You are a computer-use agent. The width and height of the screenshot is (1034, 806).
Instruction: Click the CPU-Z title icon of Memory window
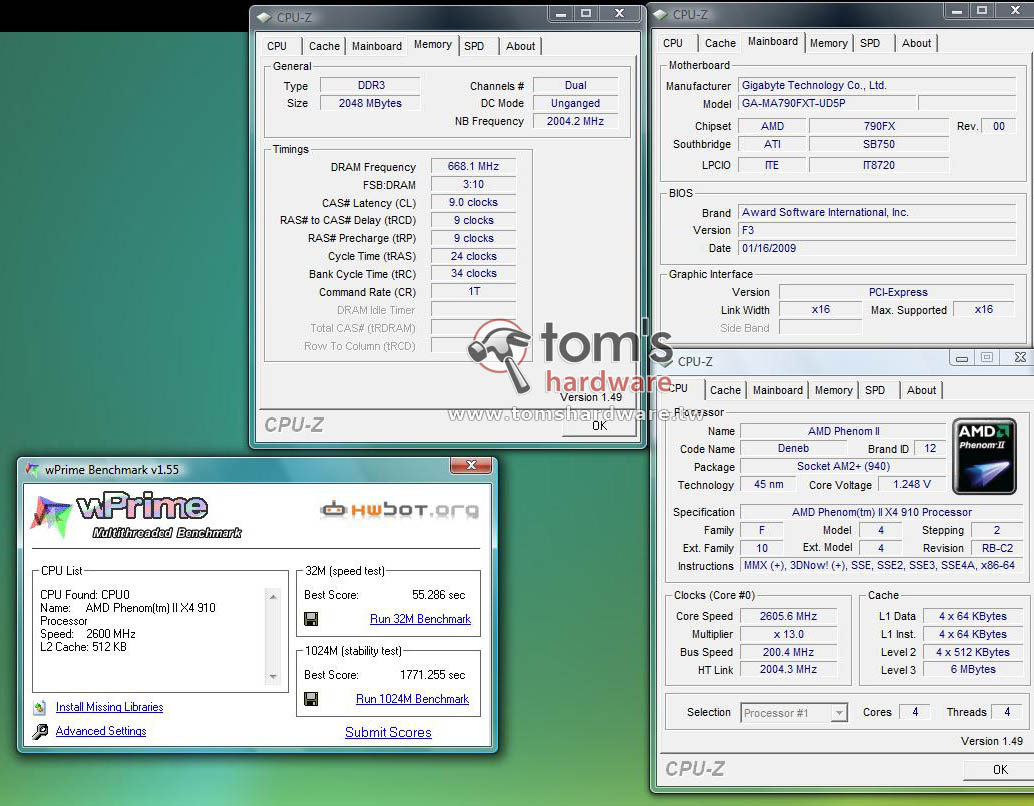(264, 17)
